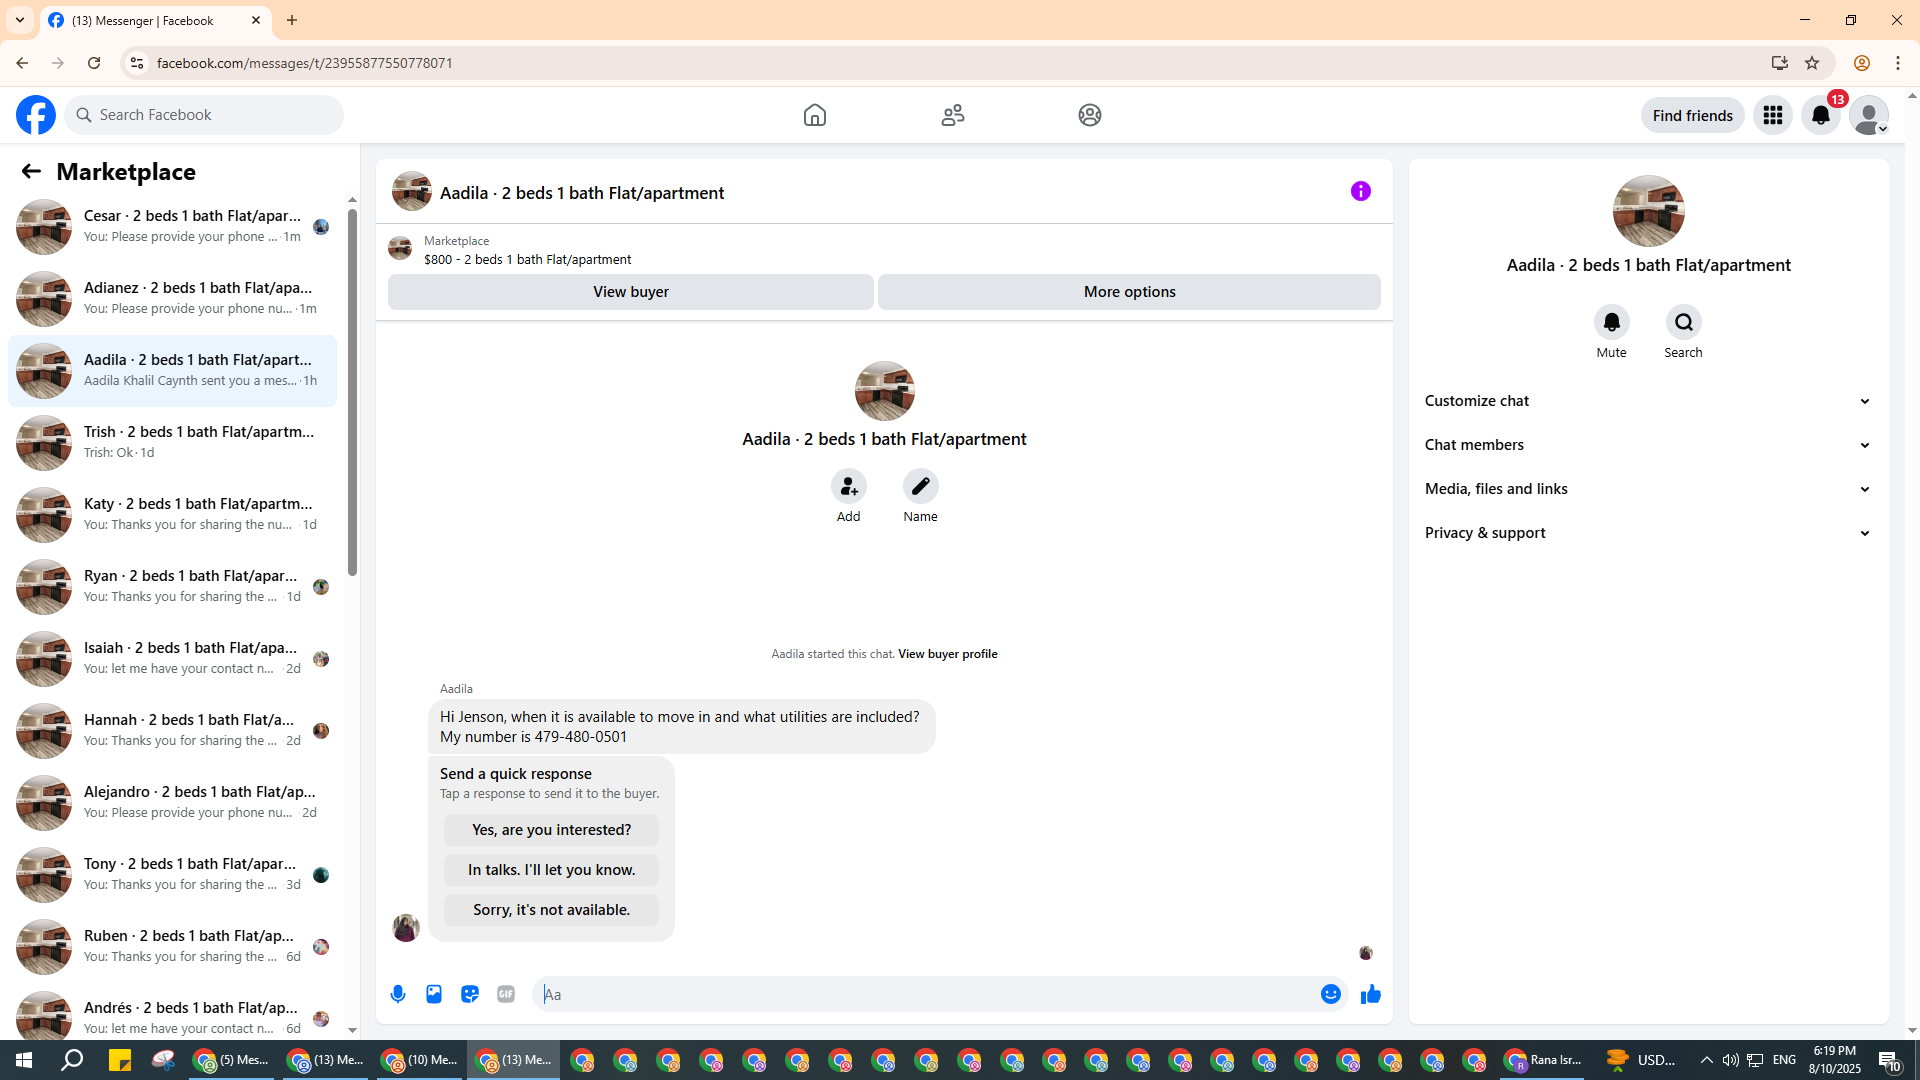Toggle the conversation information panel icon

tap(1360, 191)
